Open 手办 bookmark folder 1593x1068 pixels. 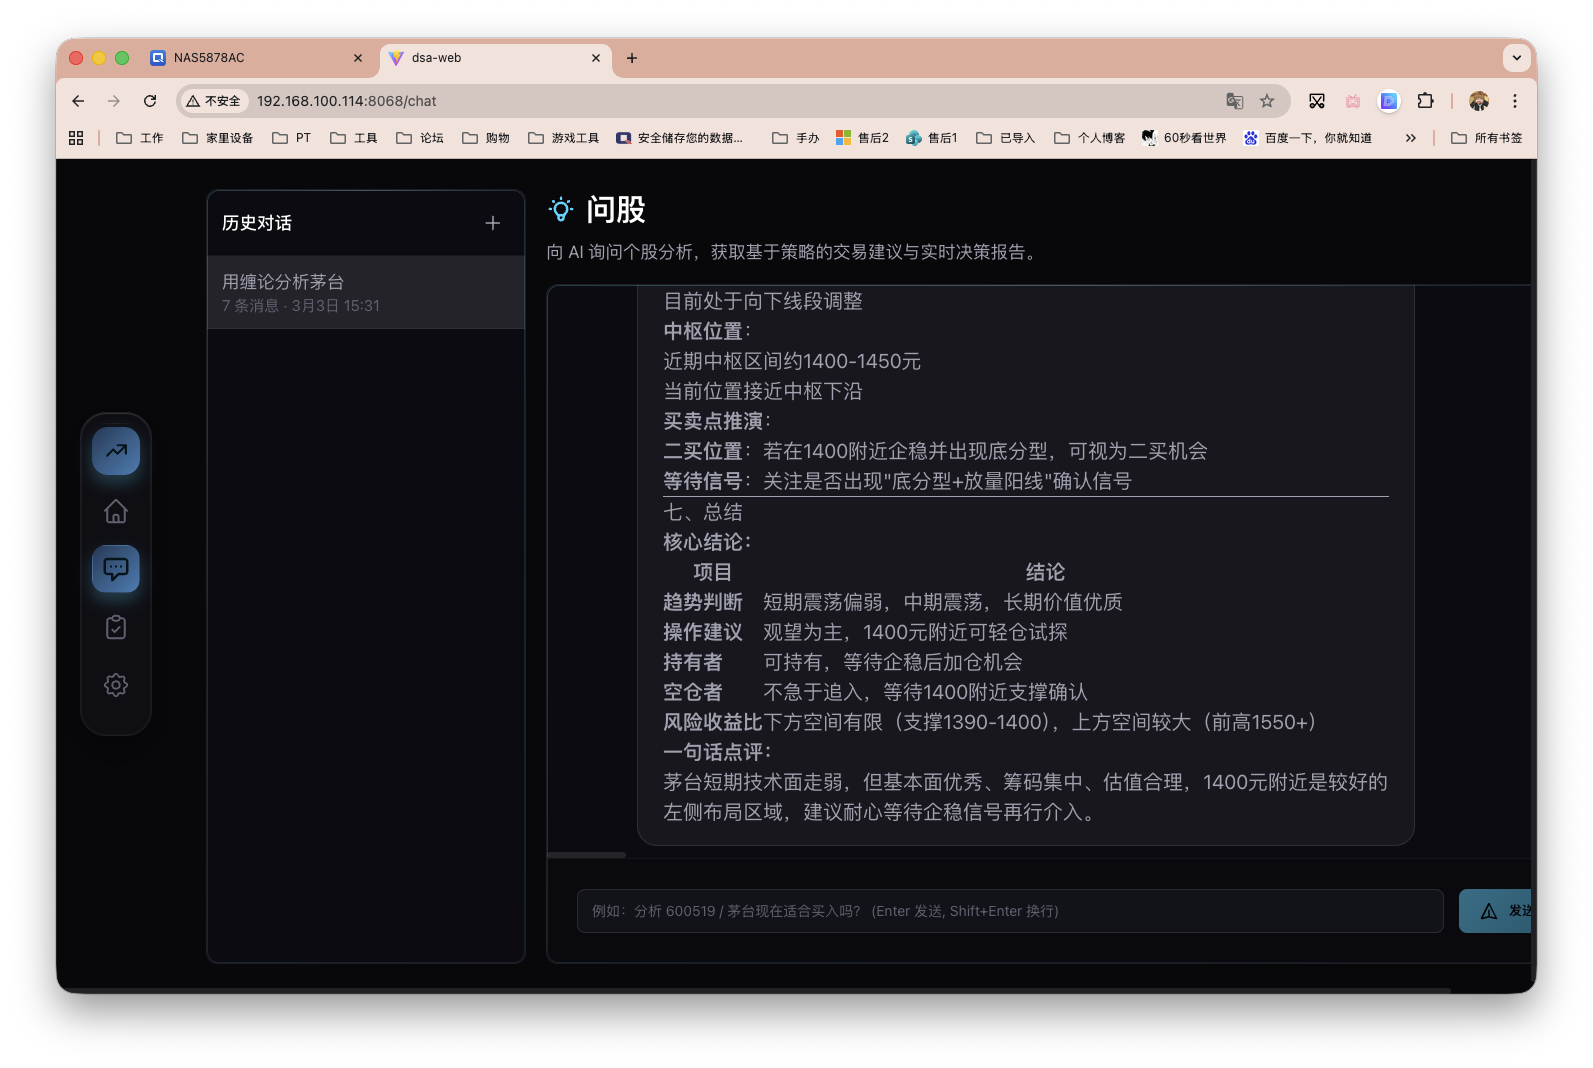(x=796, y=138)
